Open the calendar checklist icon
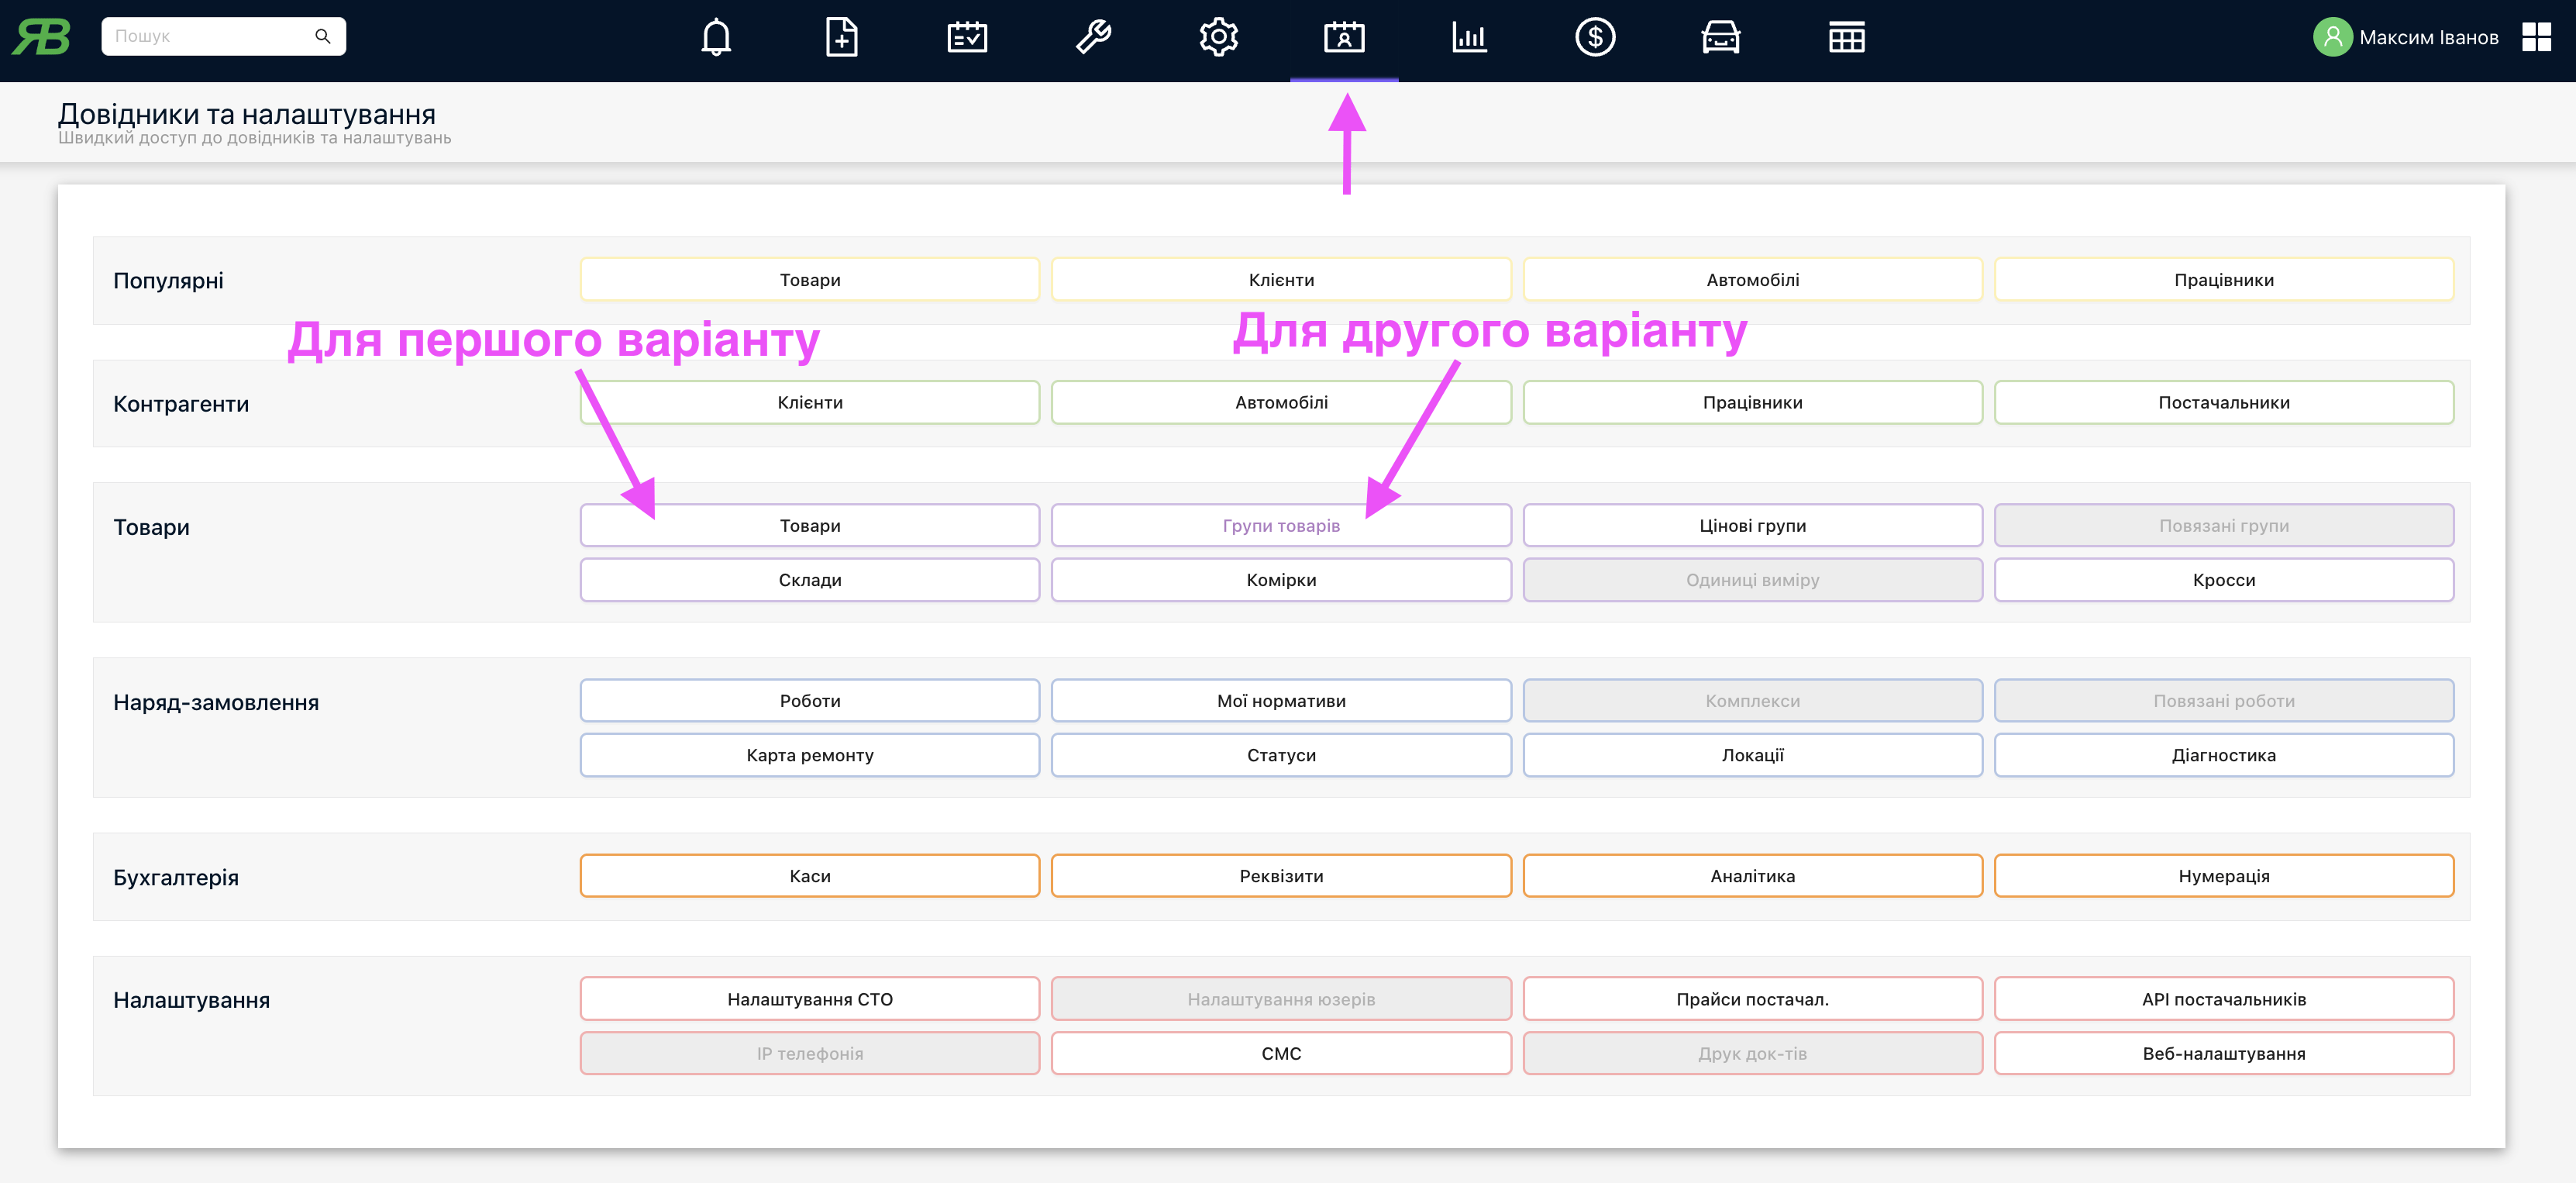Image resolution: width=2576 pixels, height=1183 pixels. (x=967, y=38)
